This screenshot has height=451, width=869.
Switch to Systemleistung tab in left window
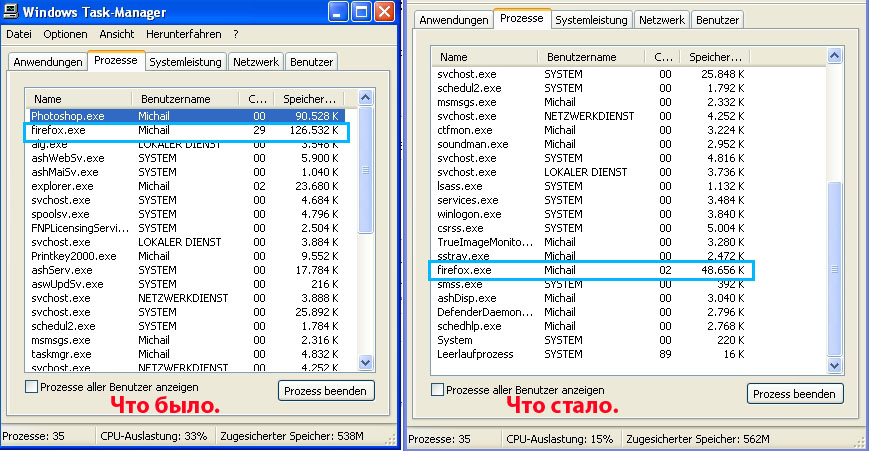coord(185,62)
